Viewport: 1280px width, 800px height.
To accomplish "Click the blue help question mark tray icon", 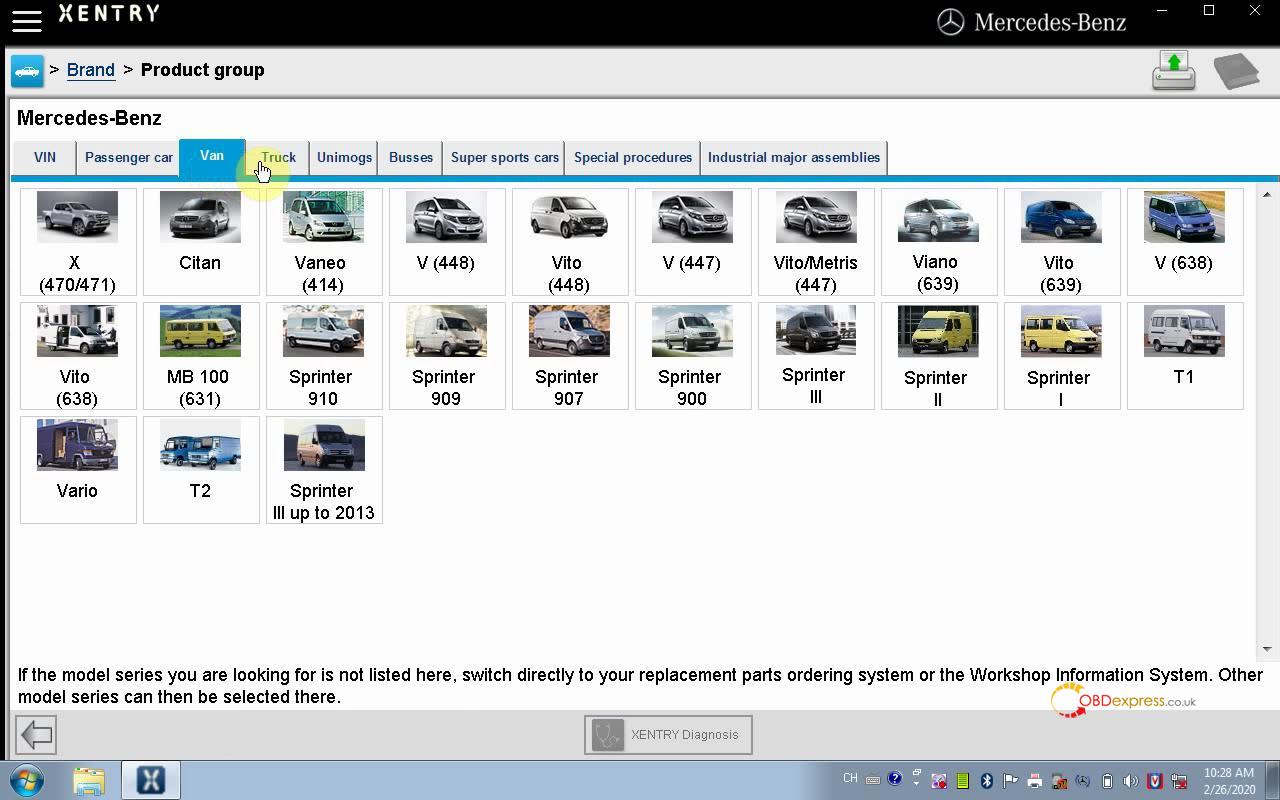I will coord(895,779).
